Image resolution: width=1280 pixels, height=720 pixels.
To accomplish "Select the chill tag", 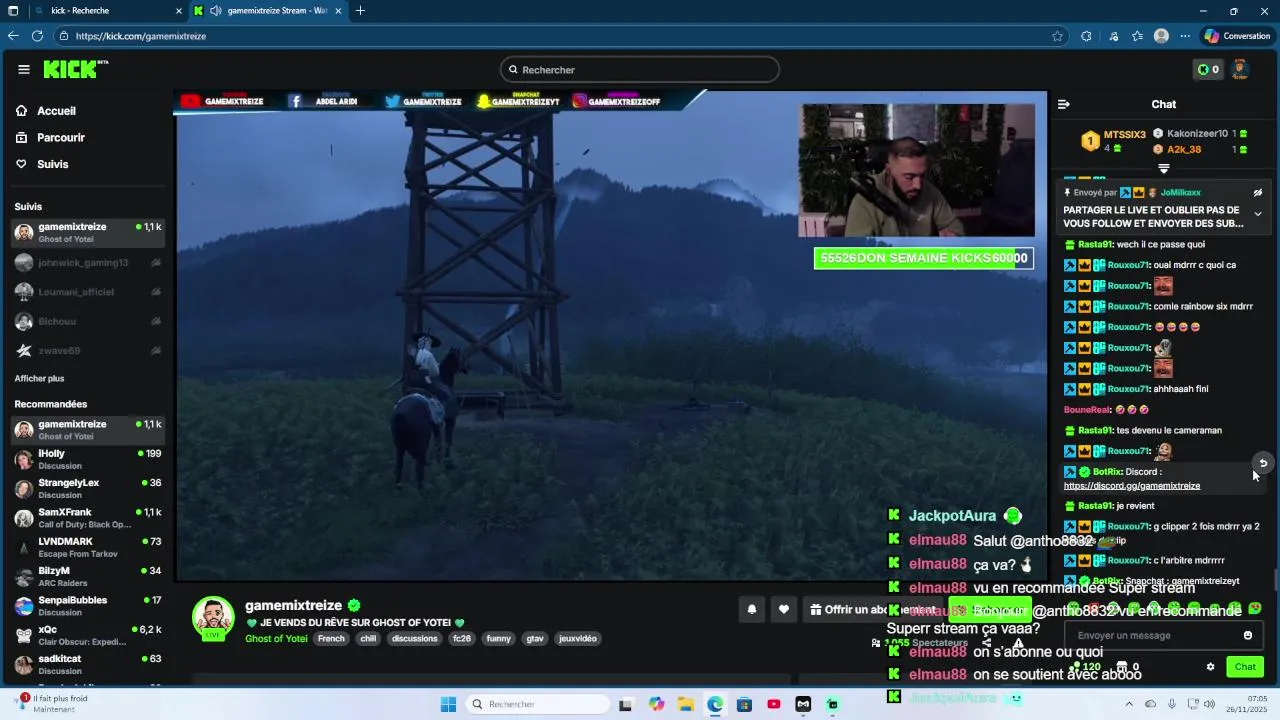I will pyautogui.click(x=368, y=639).
